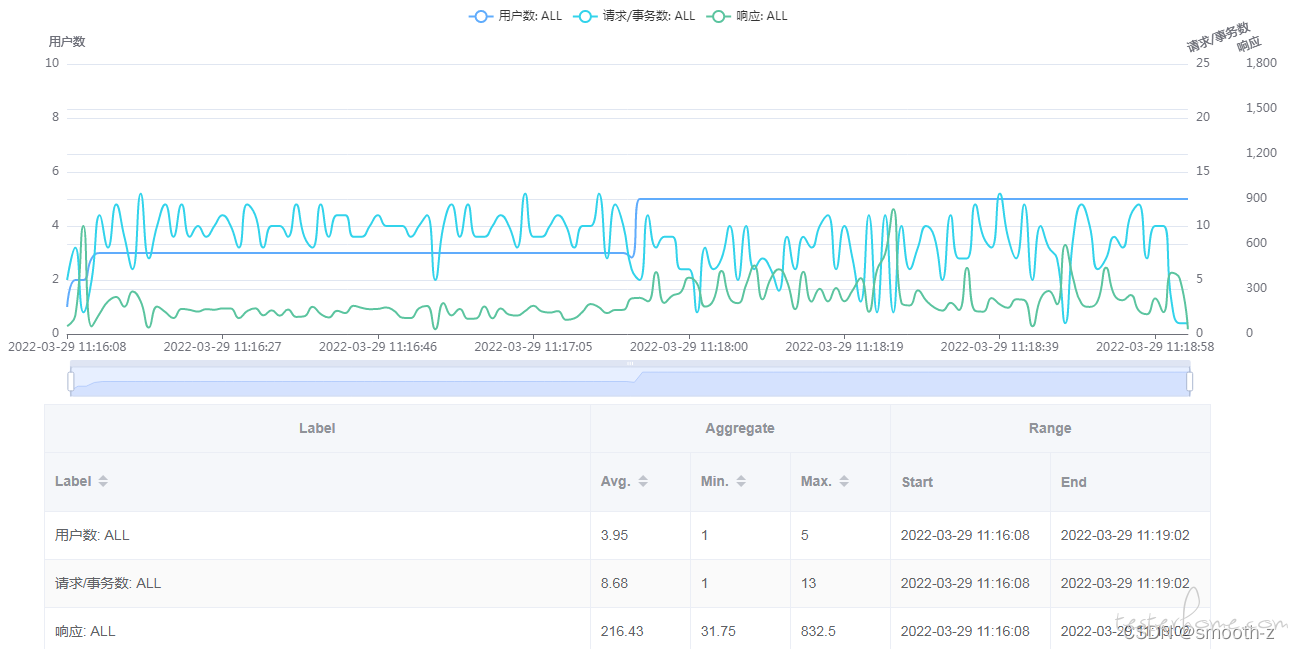1290x649 pixels.
Task: Toggle the 响应: ALL legend entry
Action: click(x=747, y=16)
